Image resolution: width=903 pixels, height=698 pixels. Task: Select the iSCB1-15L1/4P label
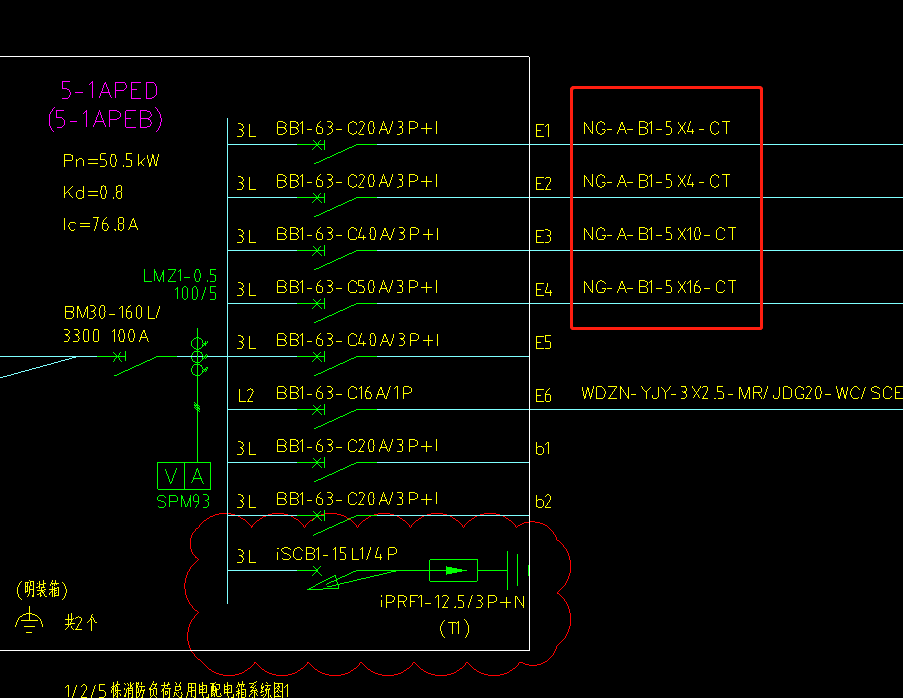click(337, 554)
